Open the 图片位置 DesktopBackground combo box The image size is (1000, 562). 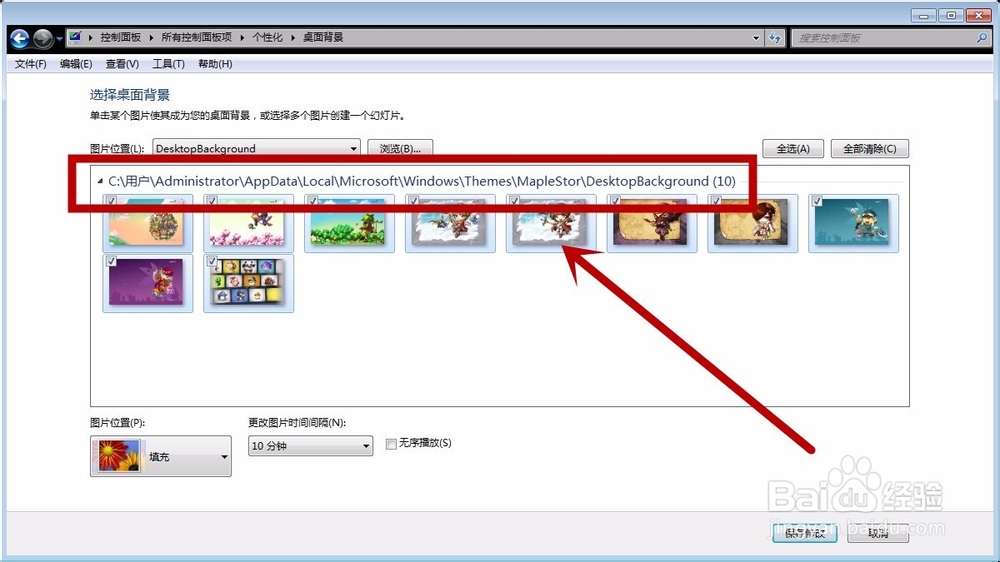click(256, 148)
